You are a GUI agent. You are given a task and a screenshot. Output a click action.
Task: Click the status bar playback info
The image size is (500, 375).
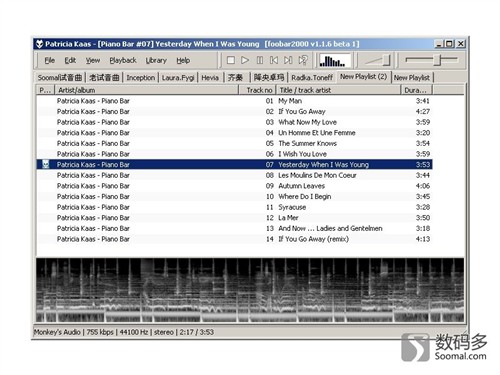[124, 332]
